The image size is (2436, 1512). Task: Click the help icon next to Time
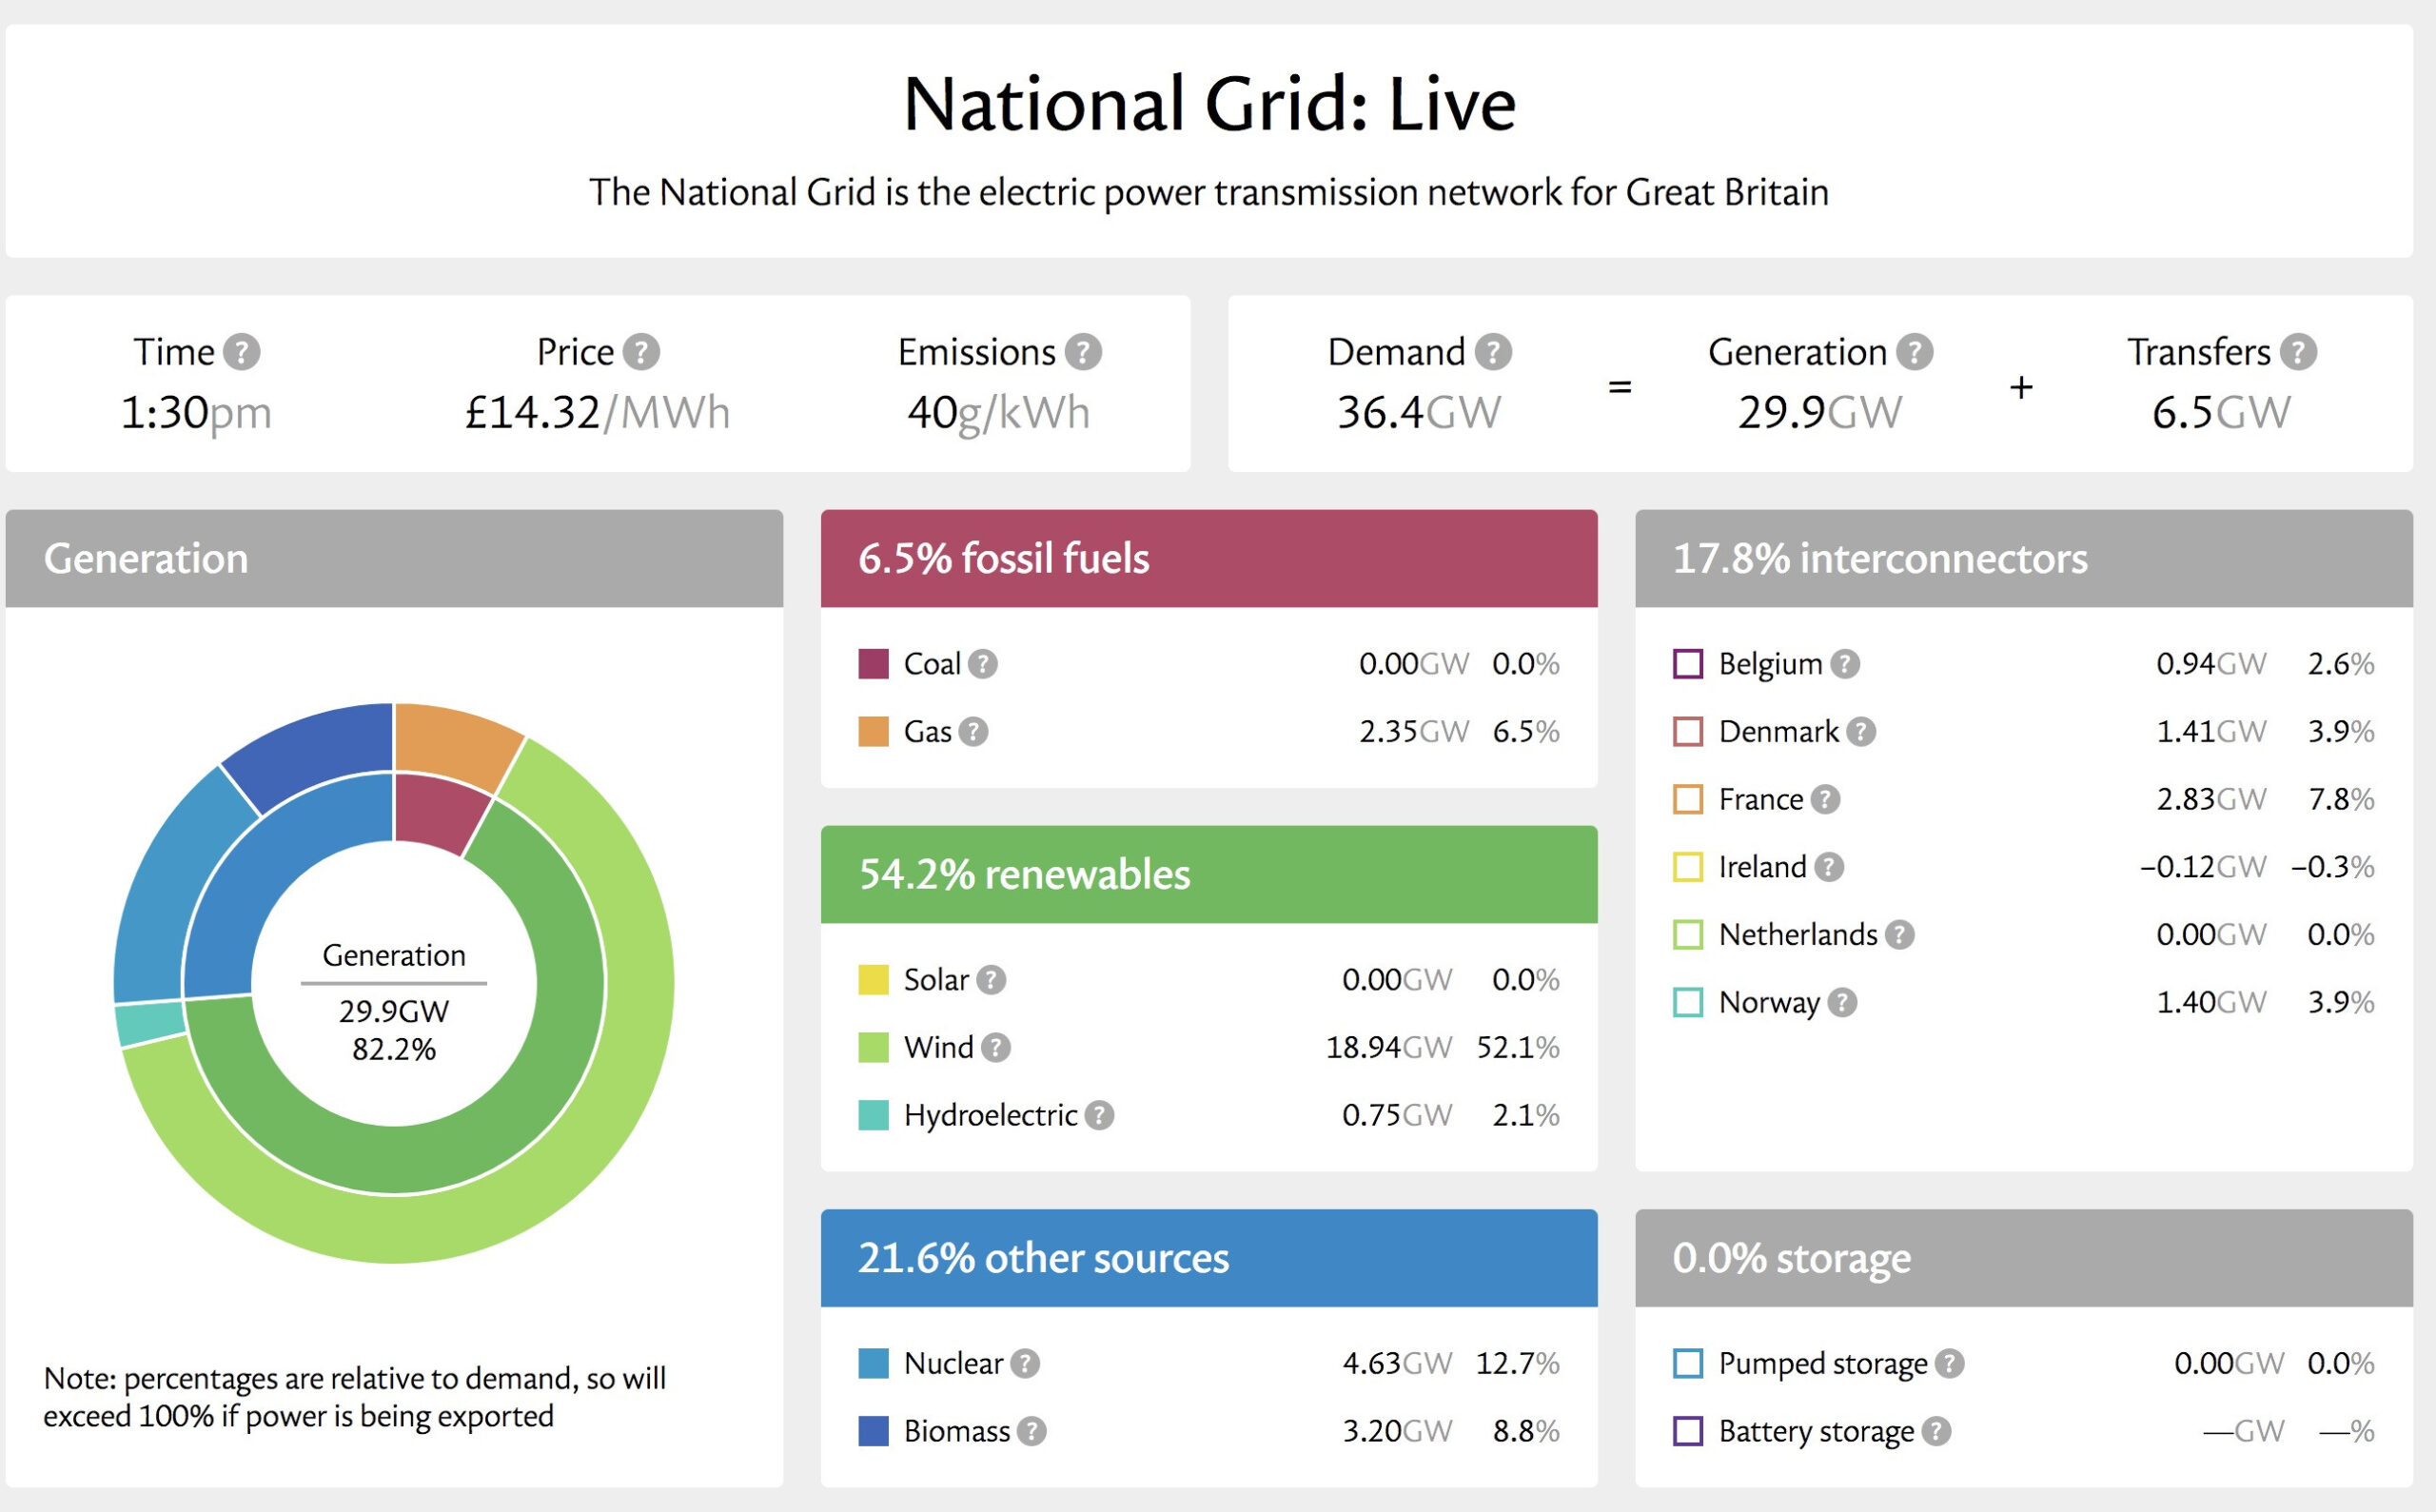tap(241, 352)
